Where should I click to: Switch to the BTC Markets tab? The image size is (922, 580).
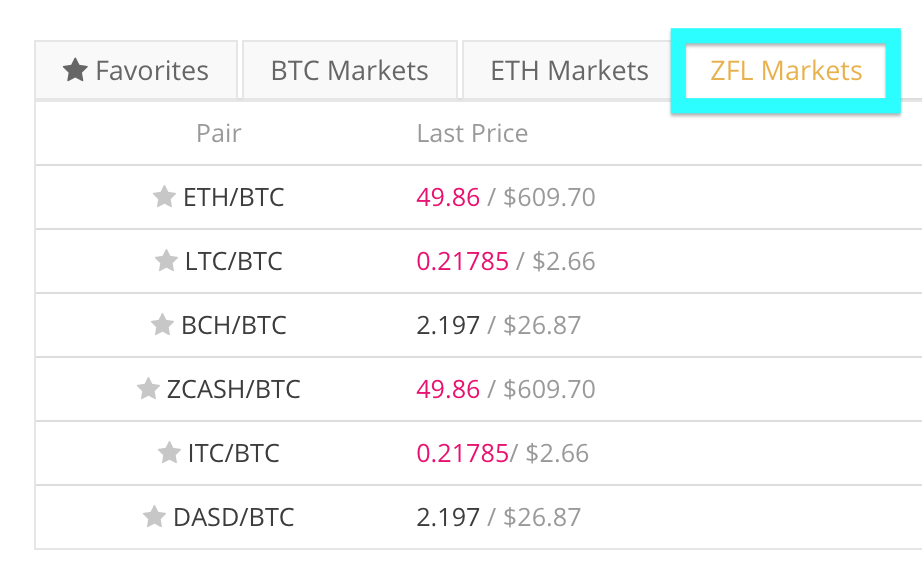click(x=349, y=71)
